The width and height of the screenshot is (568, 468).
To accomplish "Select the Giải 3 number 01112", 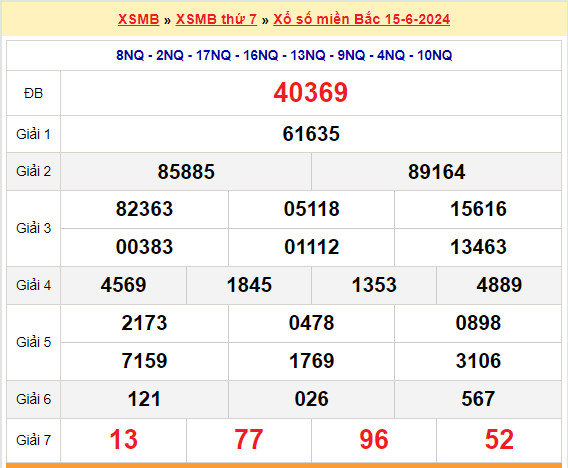I will coord(312,247).
